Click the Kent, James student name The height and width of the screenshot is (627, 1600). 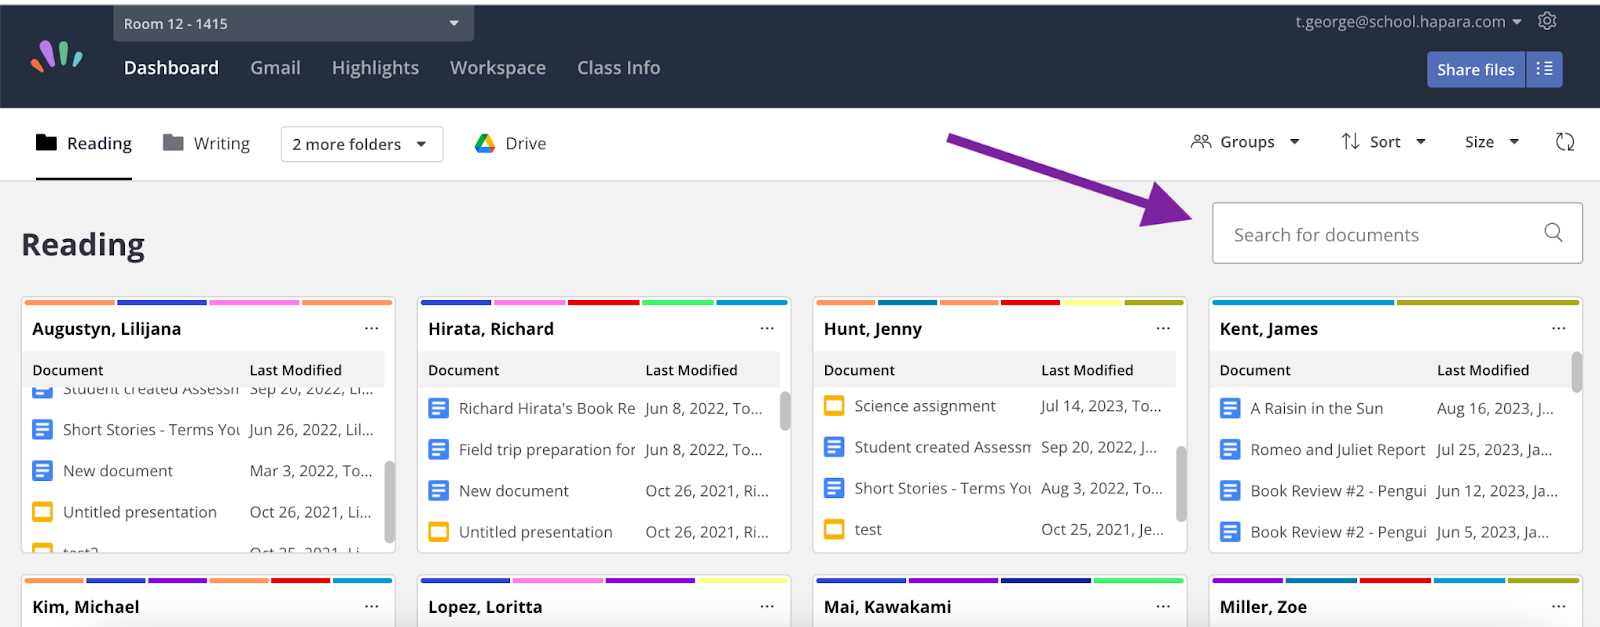[1269, 329]
